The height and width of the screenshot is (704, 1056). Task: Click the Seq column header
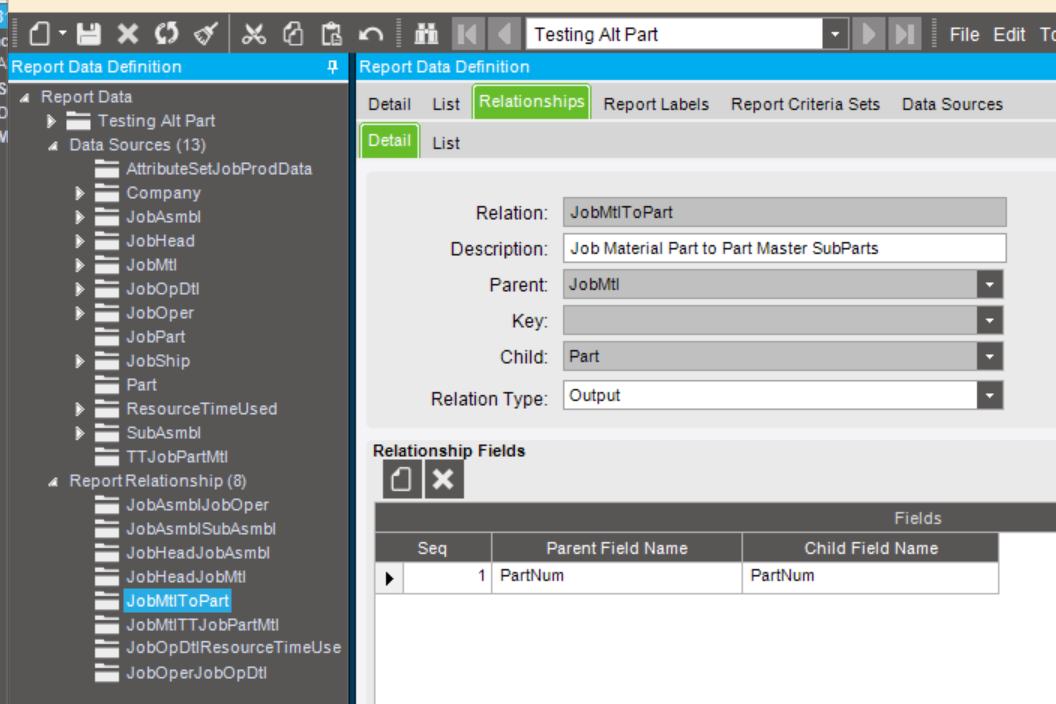[x=432, y=548]
